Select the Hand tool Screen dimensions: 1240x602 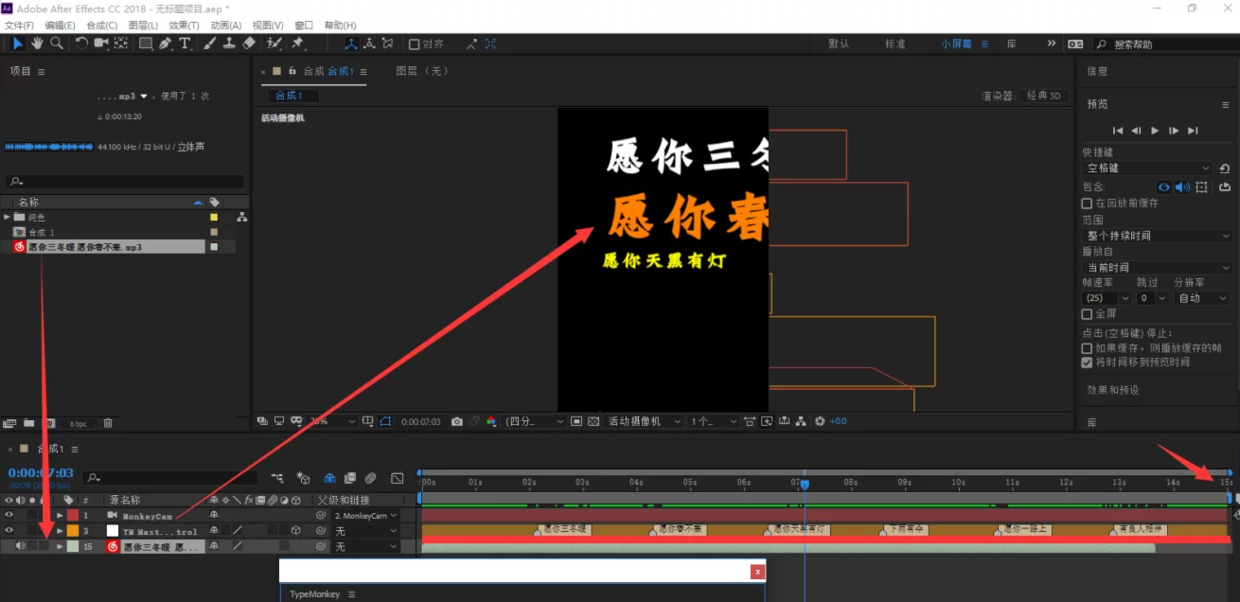tap(37, 44)
